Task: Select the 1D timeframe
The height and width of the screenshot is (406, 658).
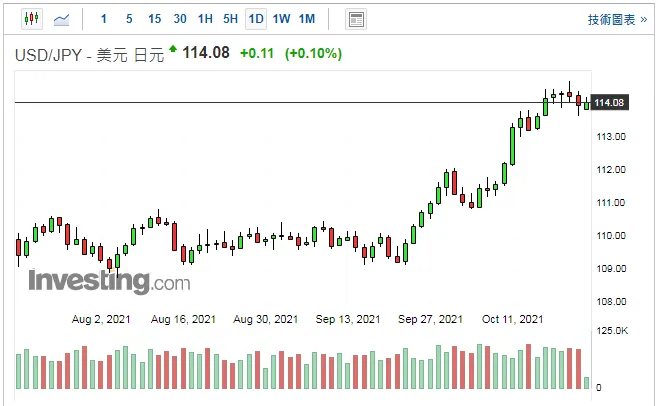Action: pyautogui.click(x=256, y=19)
